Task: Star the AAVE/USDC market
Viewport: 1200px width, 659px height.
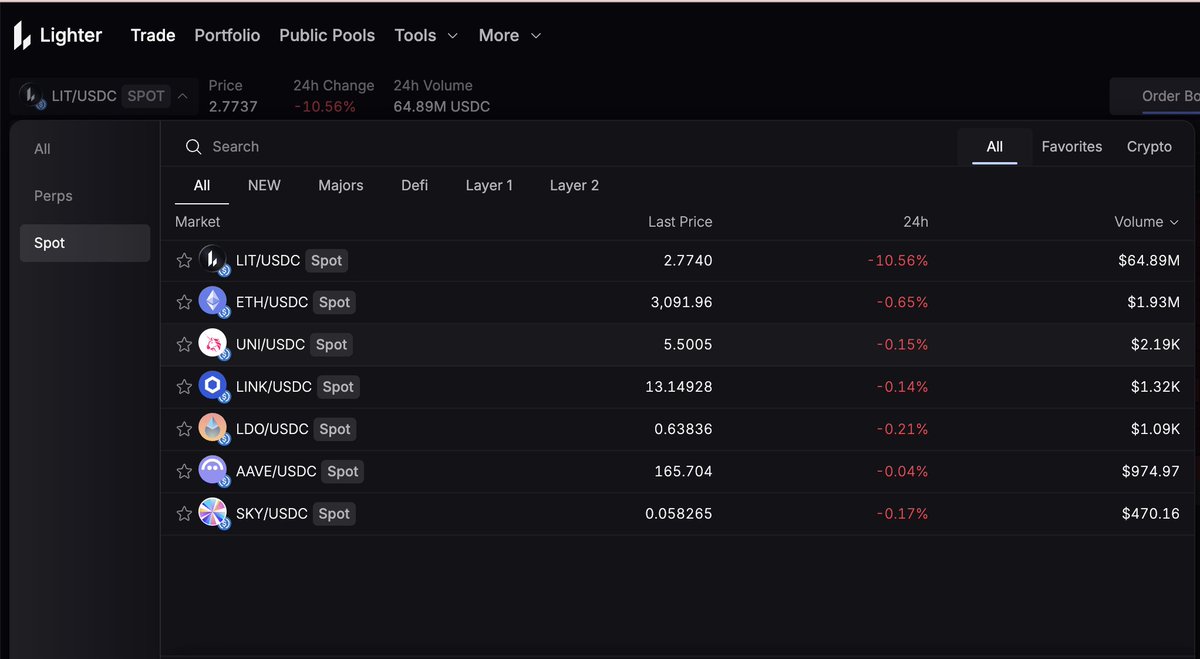Action: (184, 471)
